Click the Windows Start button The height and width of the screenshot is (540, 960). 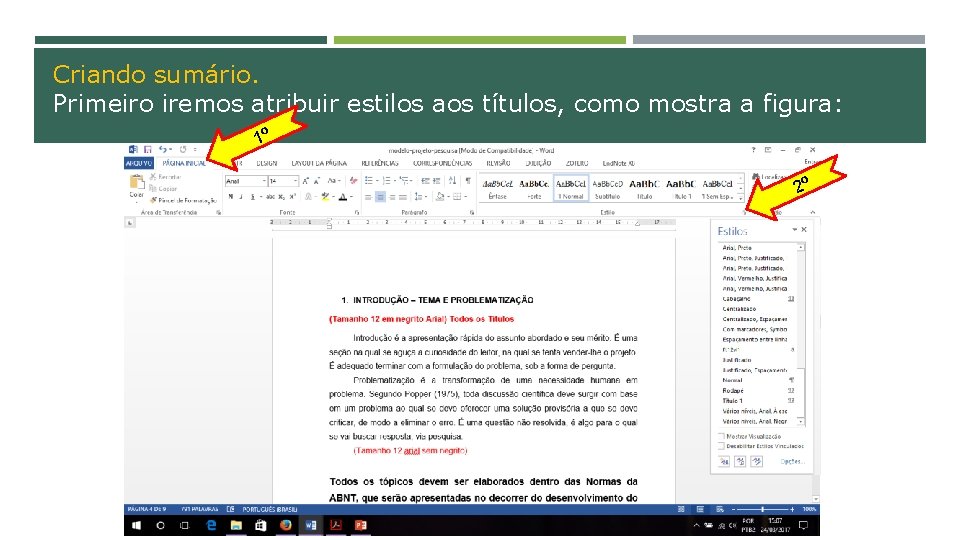point(136,525)
